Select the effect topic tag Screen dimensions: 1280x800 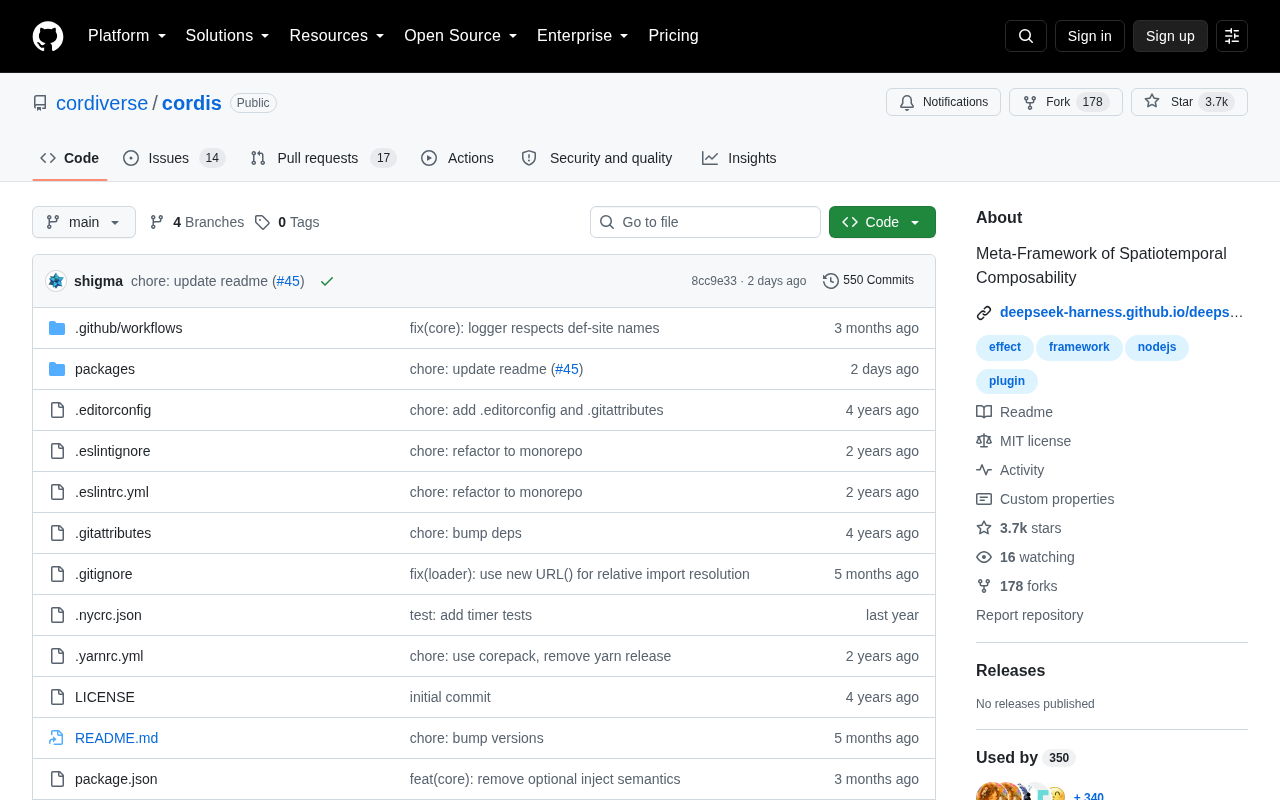coord(1005,348)
